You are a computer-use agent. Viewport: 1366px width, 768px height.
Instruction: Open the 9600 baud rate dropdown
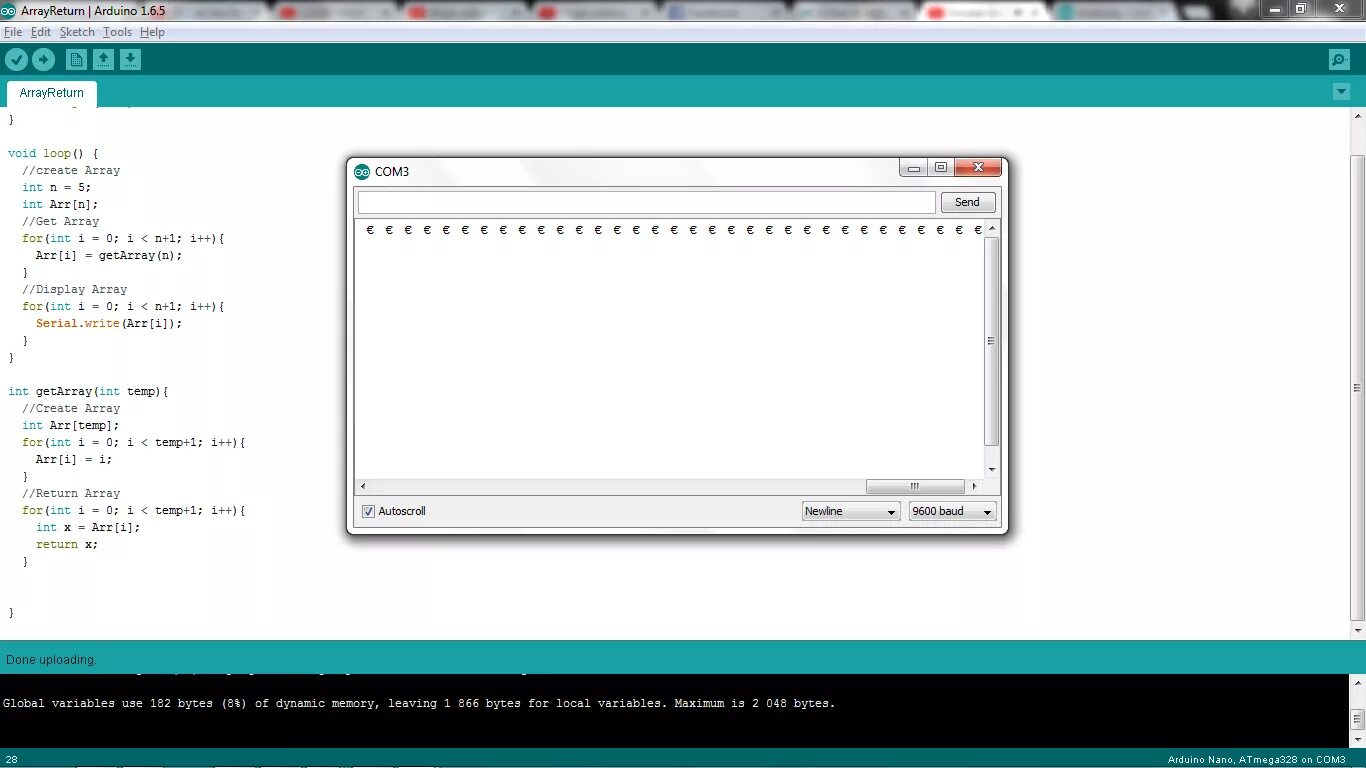click(x=952, y=511)
